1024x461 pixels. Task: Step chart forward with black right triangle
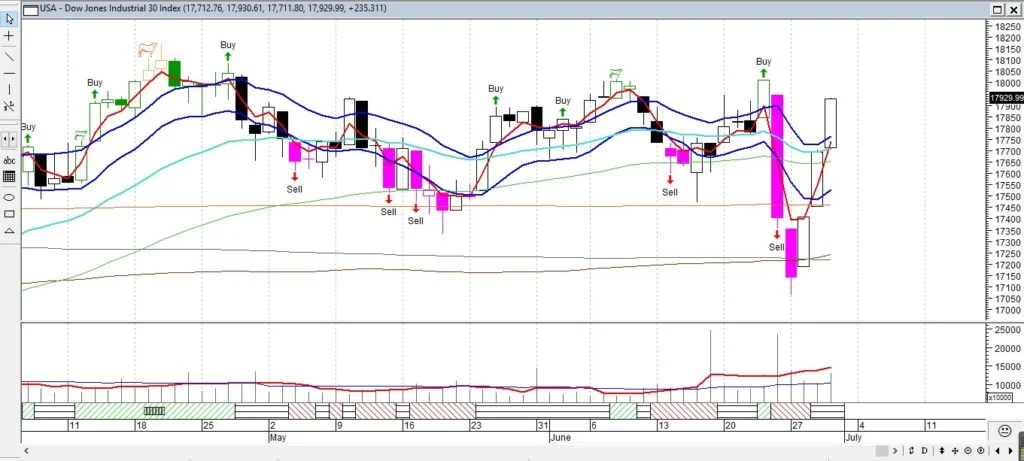coord(1011,451)
